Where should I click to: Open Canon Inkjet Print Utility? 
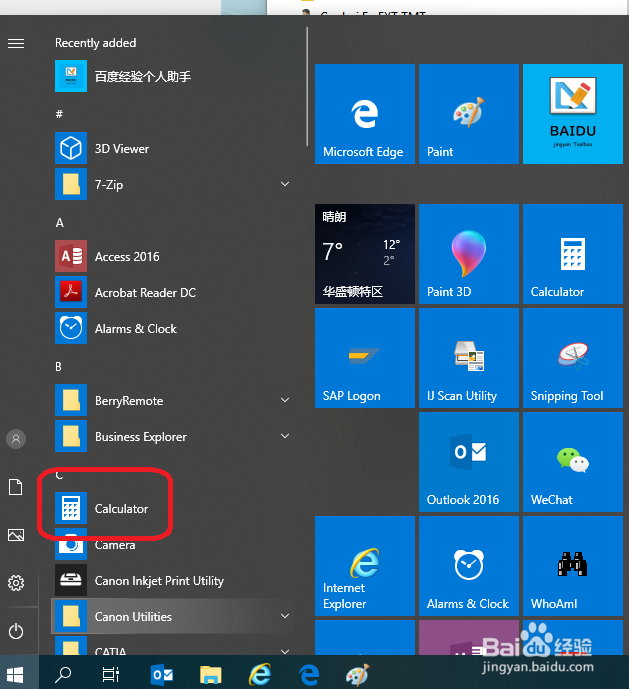pyautogui.click(x=172, y=581)
